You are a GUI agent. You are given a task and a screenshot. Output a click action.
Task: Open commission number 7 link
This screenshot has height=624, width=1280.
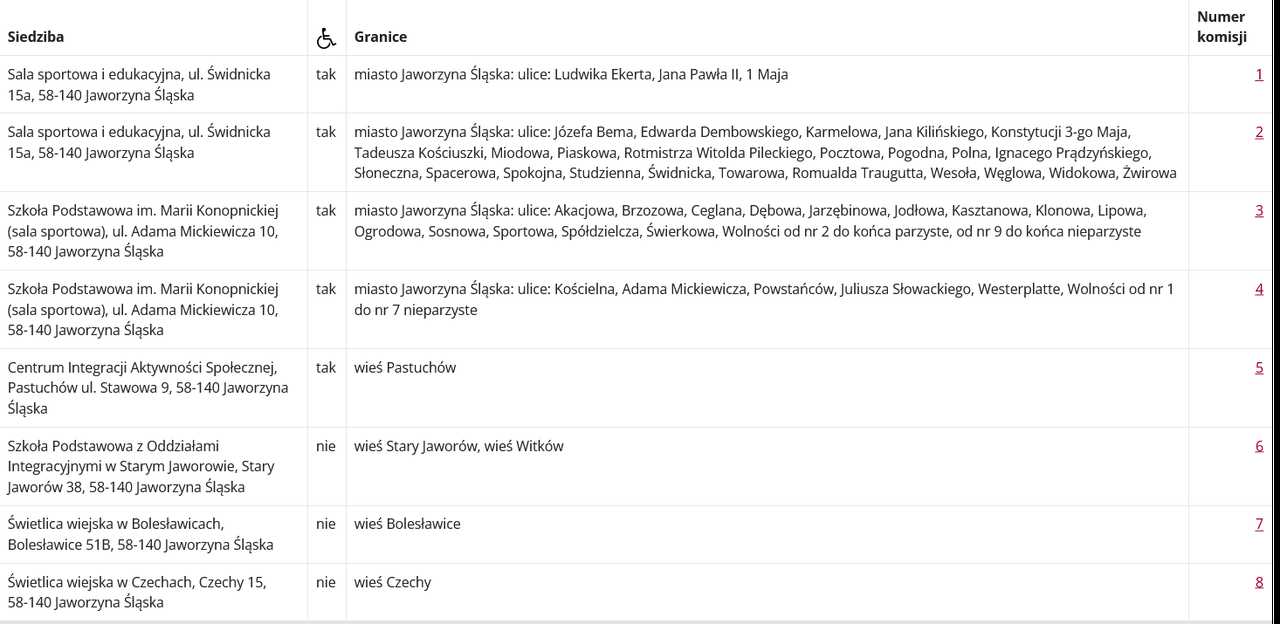coord(1259,524)
